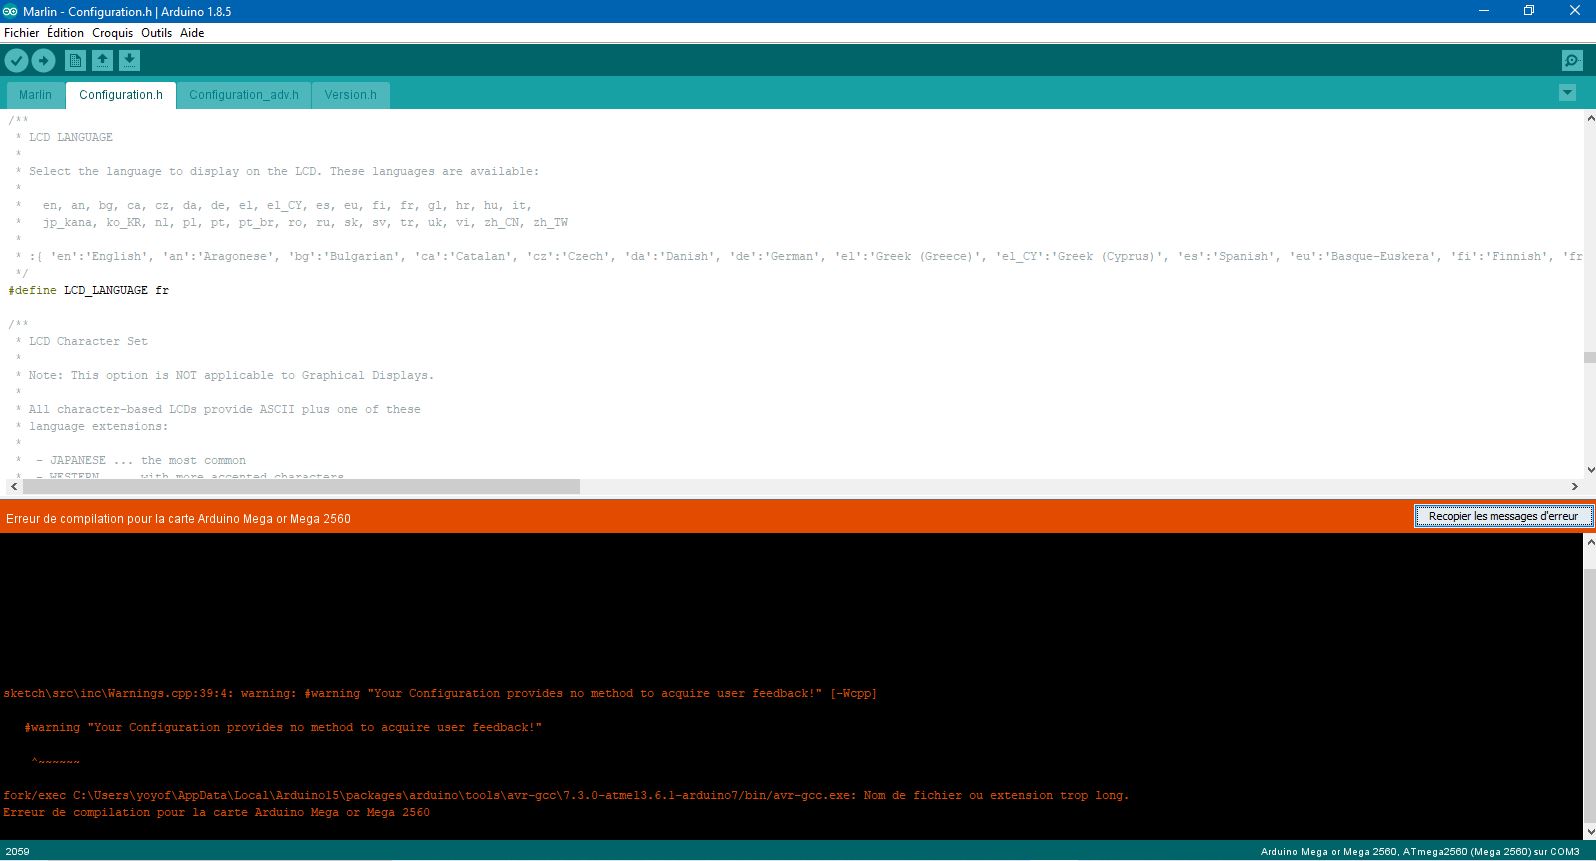The image size is (1596, 861).
Task: Click the Verify sketch checkmark icon
Action: (x=16, y=61)
